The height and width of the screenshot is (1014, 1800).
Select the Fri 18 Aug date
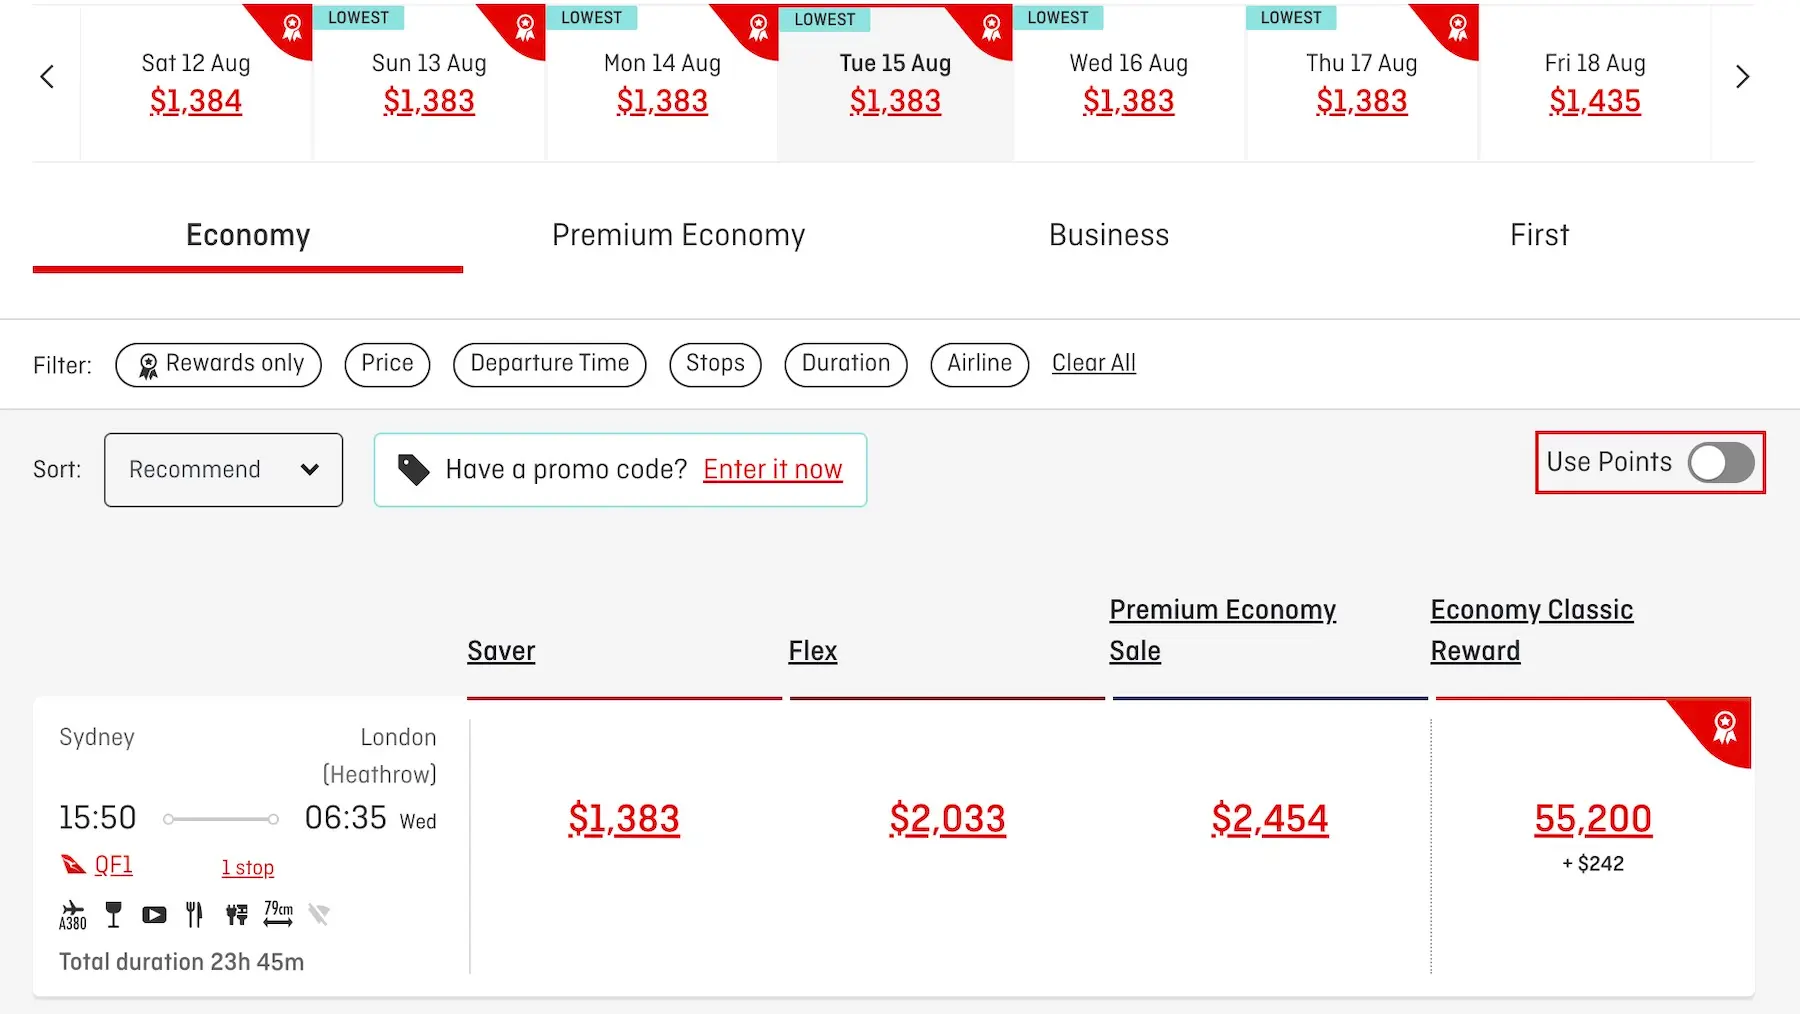[x=1594, y=82]
